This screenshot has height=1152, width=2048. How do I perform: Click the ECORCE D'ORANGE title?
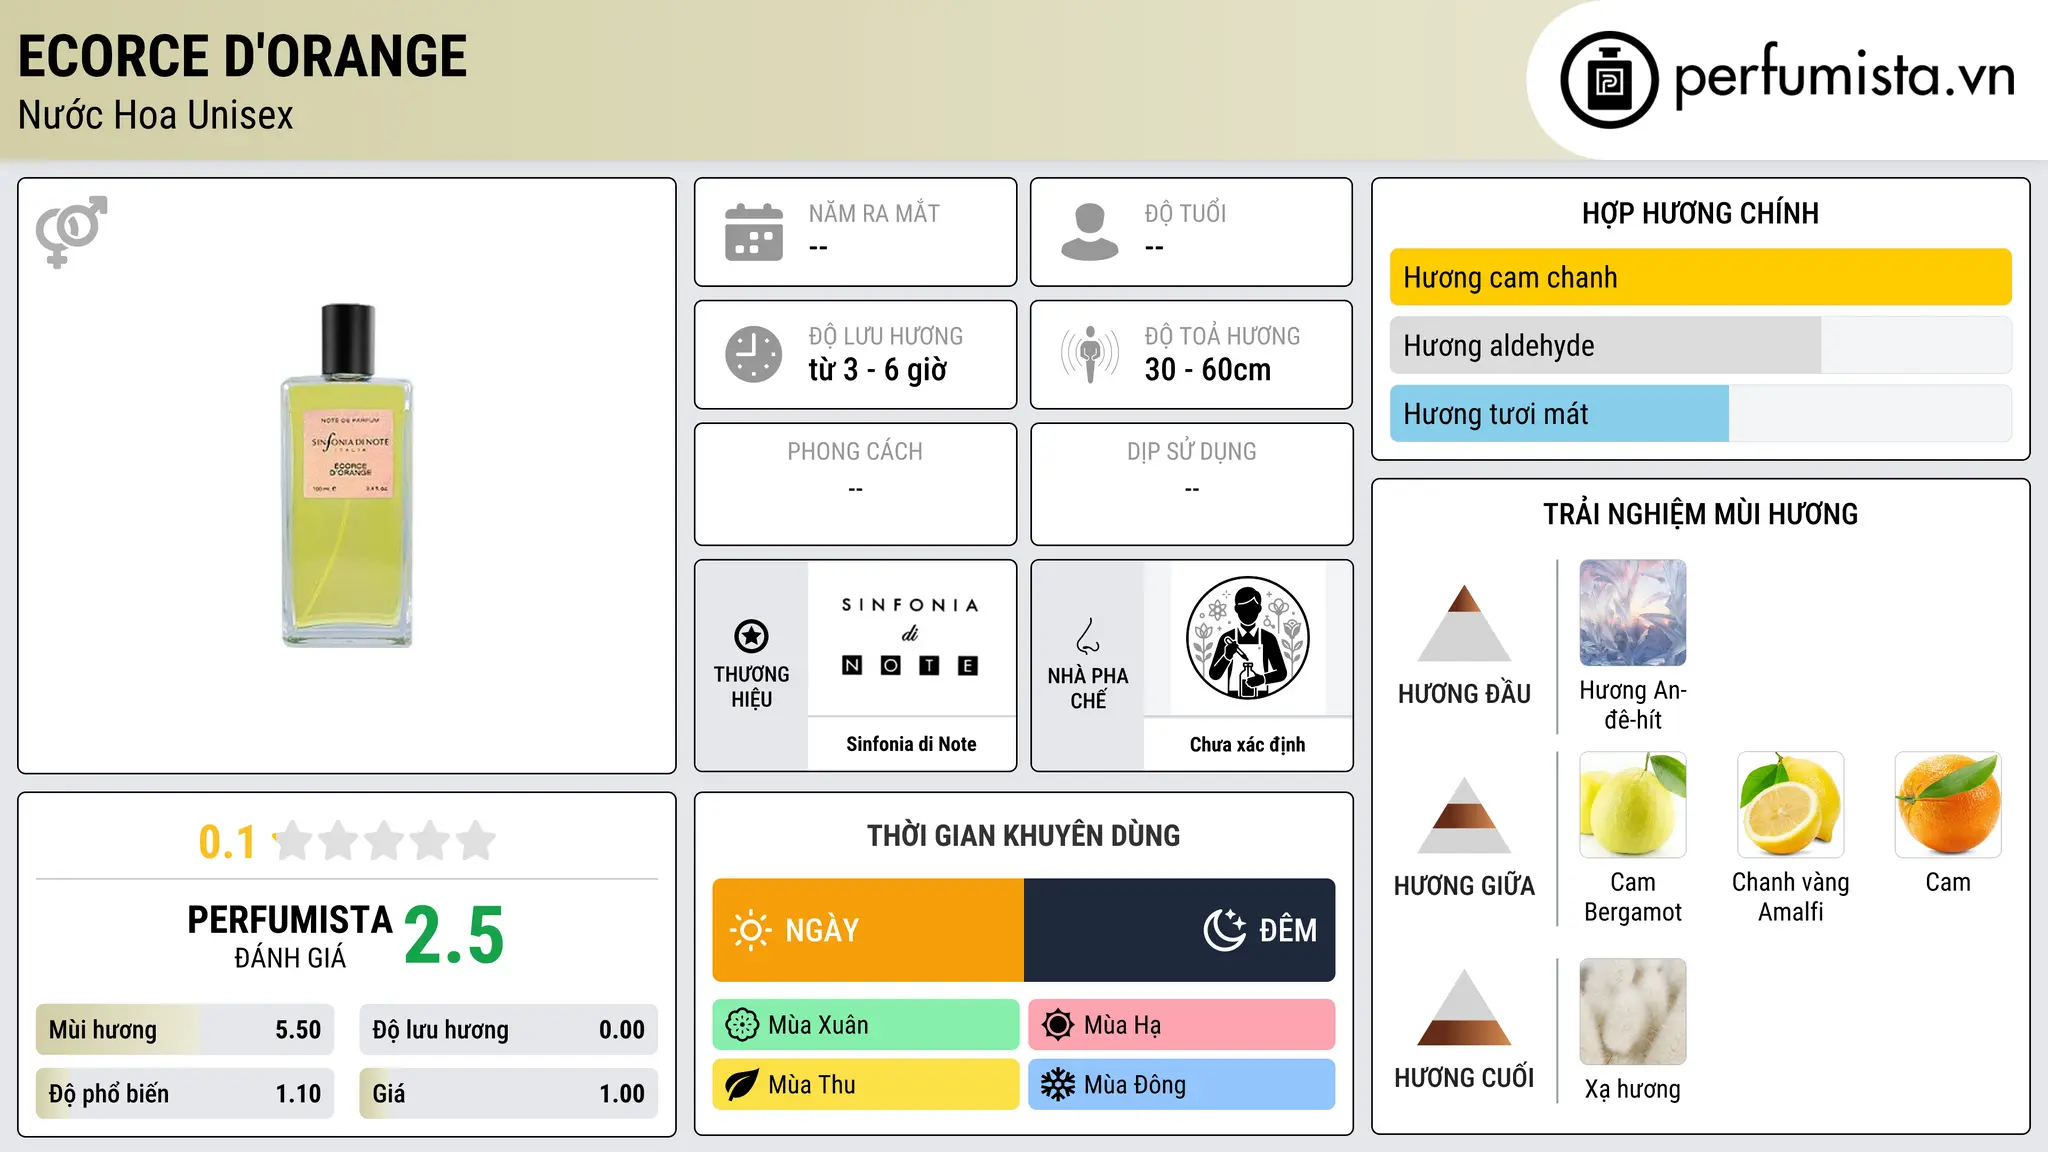click(x=243, y=56)
